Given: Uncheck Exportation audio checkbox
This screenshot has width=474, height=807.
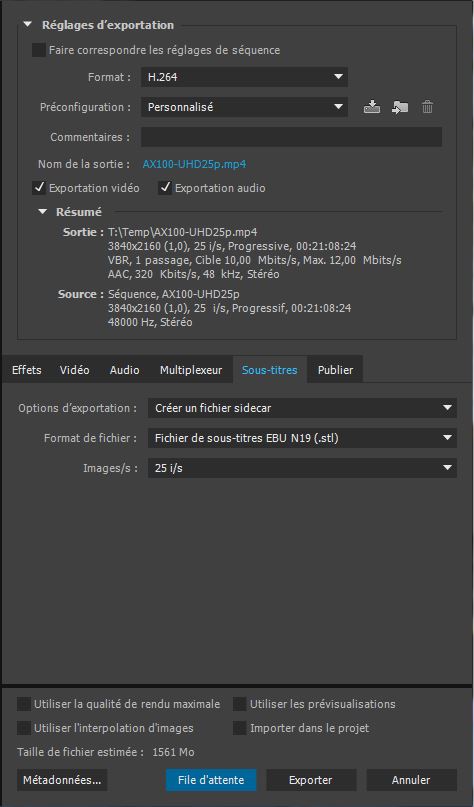Looking at the screenshot, I should pos(165,188).
